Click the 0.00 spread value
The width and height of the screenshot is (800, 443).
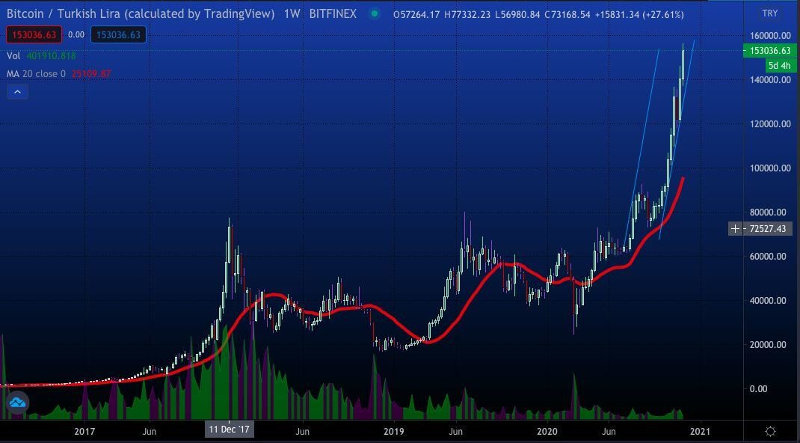[x=76, y=35]
